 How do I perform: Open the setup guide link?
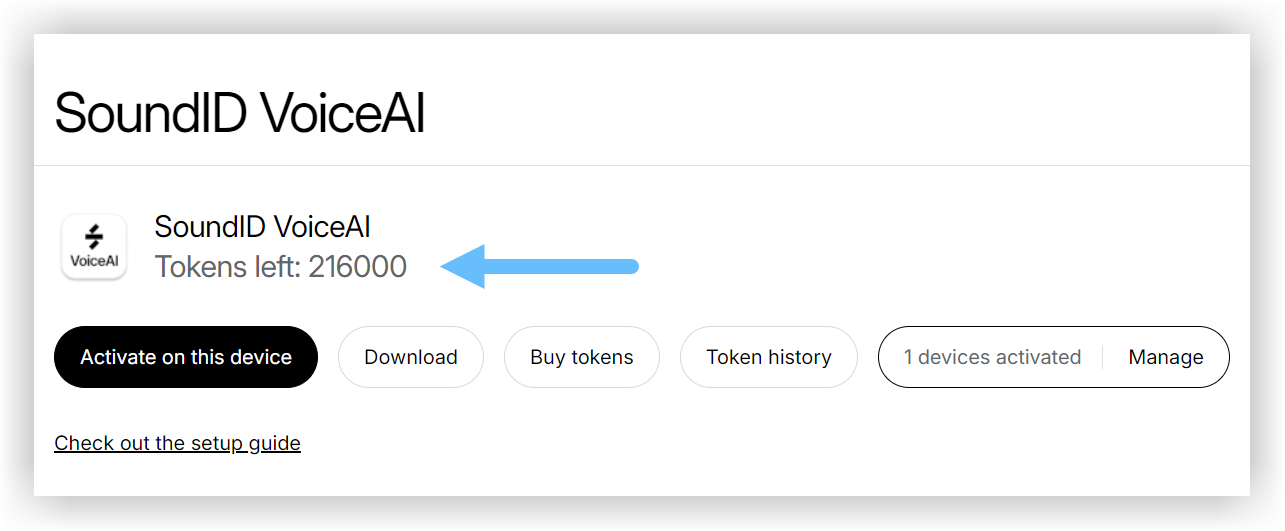[x=177, y=443]
